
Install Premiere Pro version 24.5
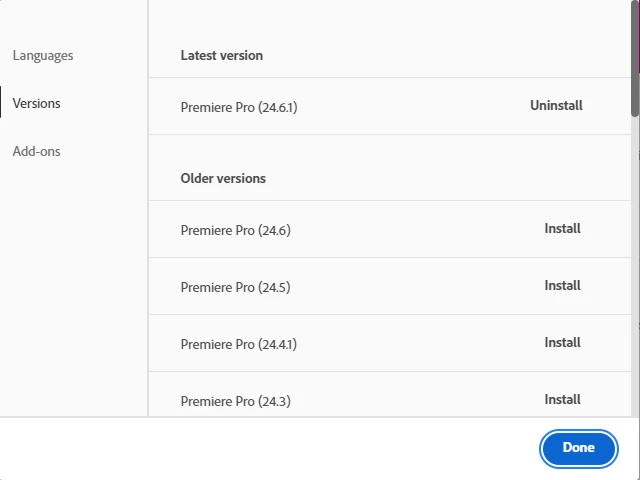click(562, 285)
